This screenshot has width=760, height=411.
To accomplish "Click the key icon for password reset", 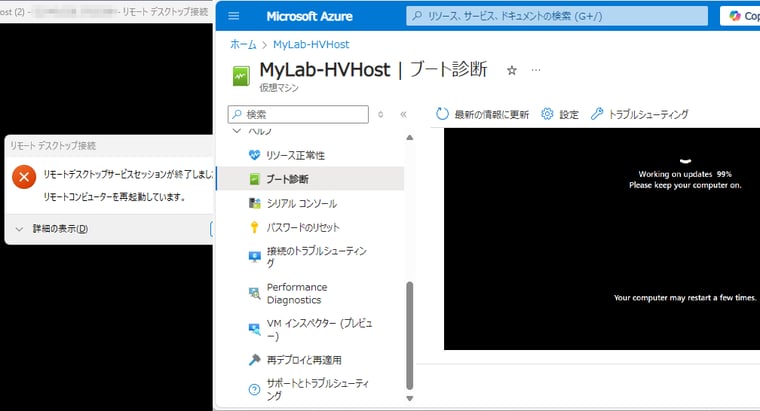I will [254, 227].
